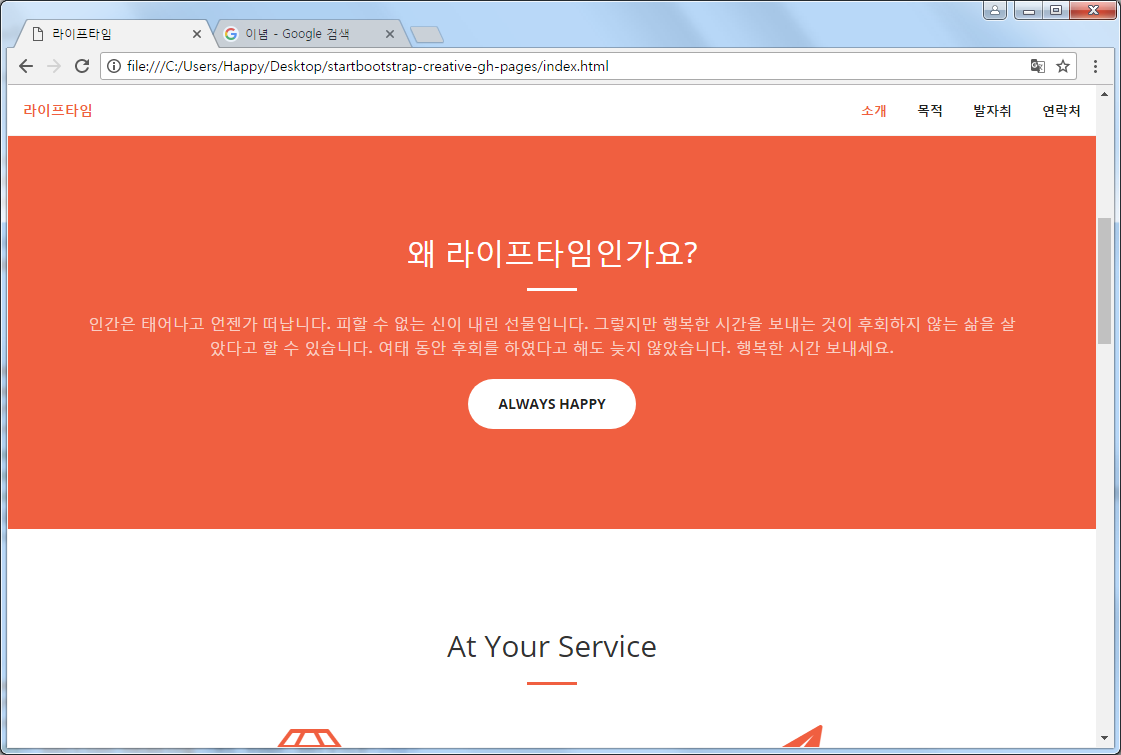1121x755 pixels.
Task: Click the Chrome profile user icon
Action: [x=994, y=10]
